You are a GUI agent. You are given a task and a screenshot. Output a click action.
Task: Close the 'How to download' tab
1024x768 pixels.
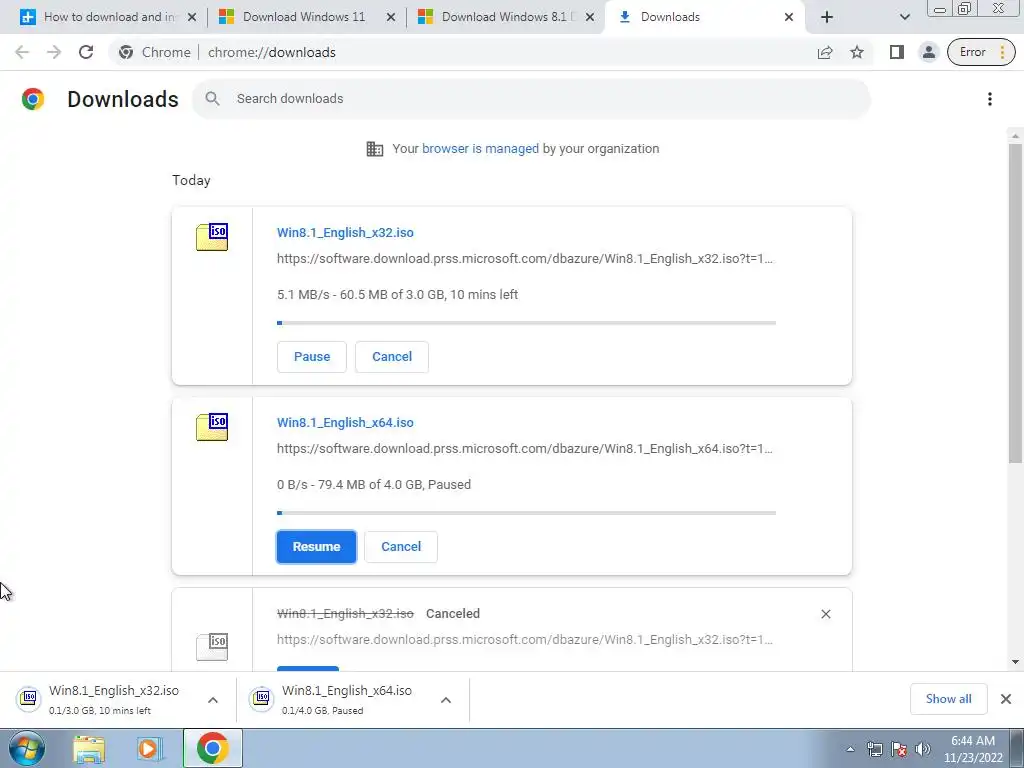pyautogui.click(x=192, y=17)
